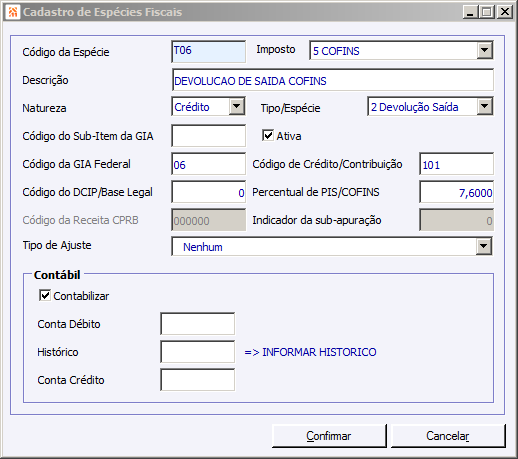Click the application icon in title bar
The height and width of the screenshot is (459, 518).
pos(13,12)
